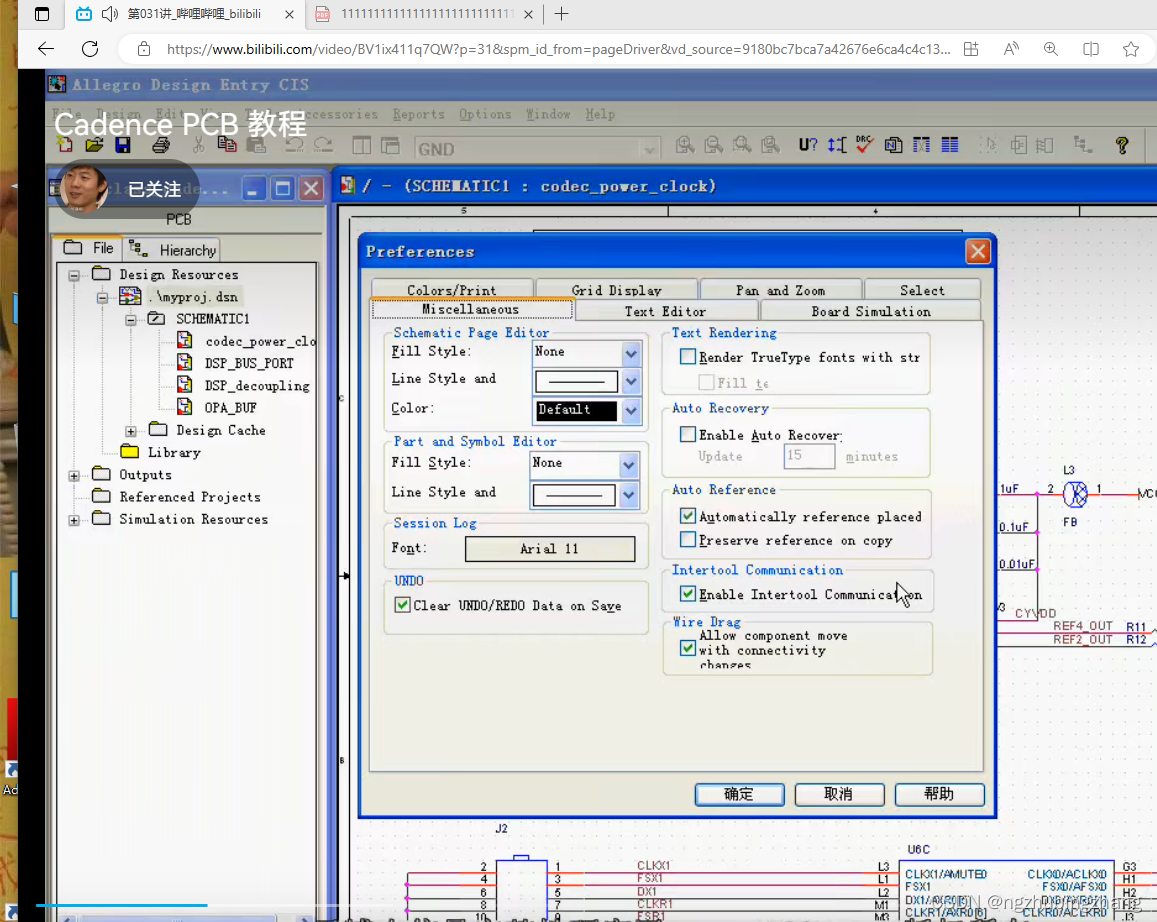The height and width of the screenshot is (922, 1157).
Task: Switch to the Pan and Zoom tab
Action: coord(780,290)
